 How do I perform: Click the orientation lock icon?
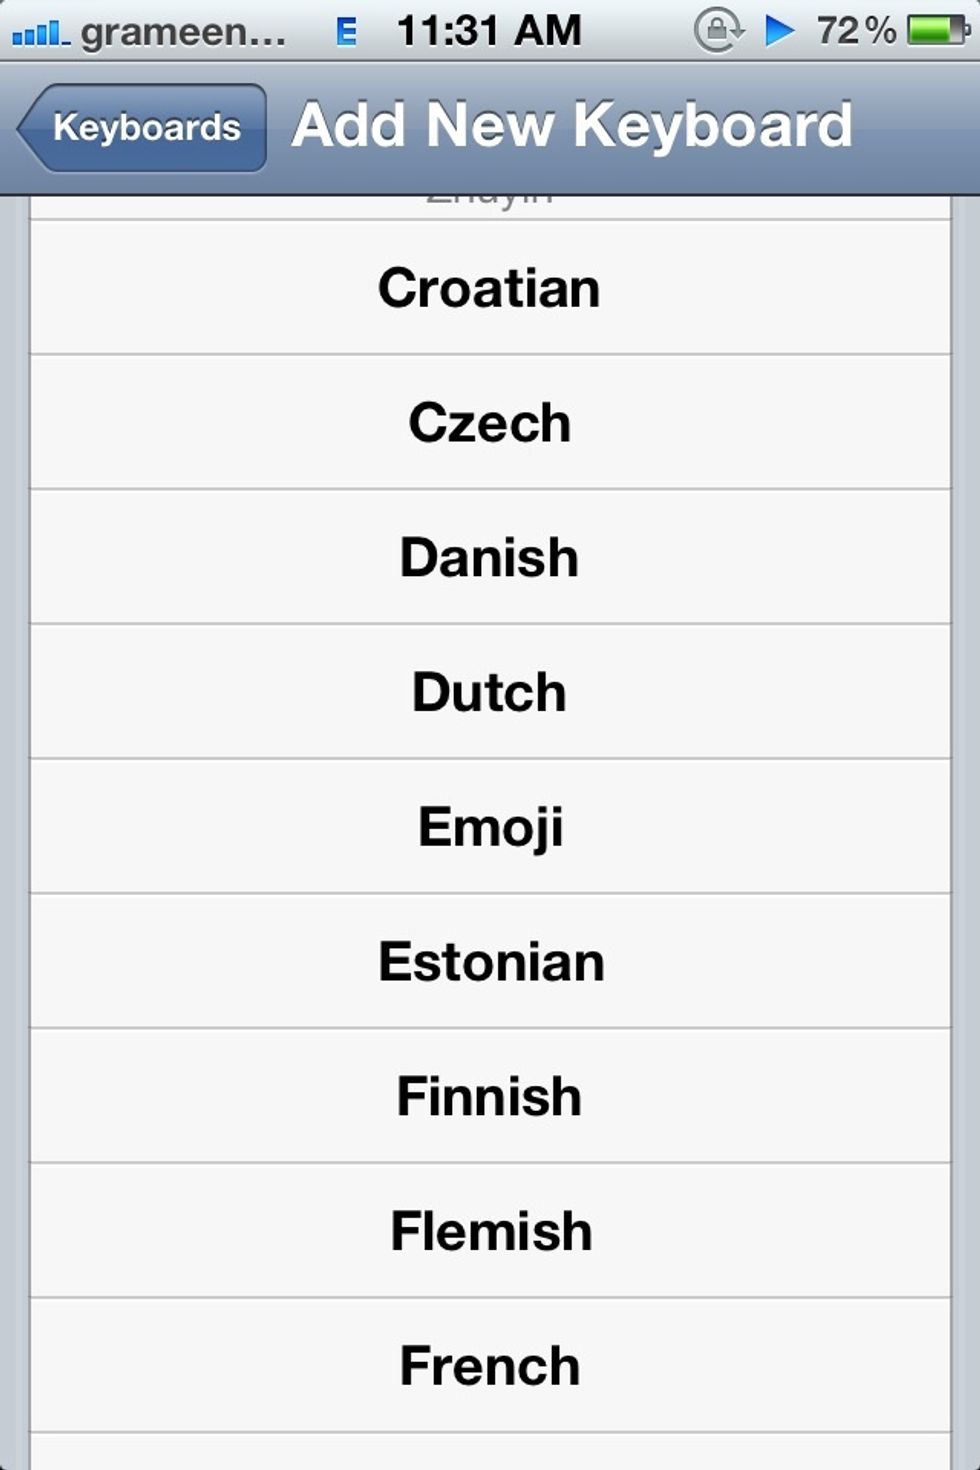(x=717, y=28)
